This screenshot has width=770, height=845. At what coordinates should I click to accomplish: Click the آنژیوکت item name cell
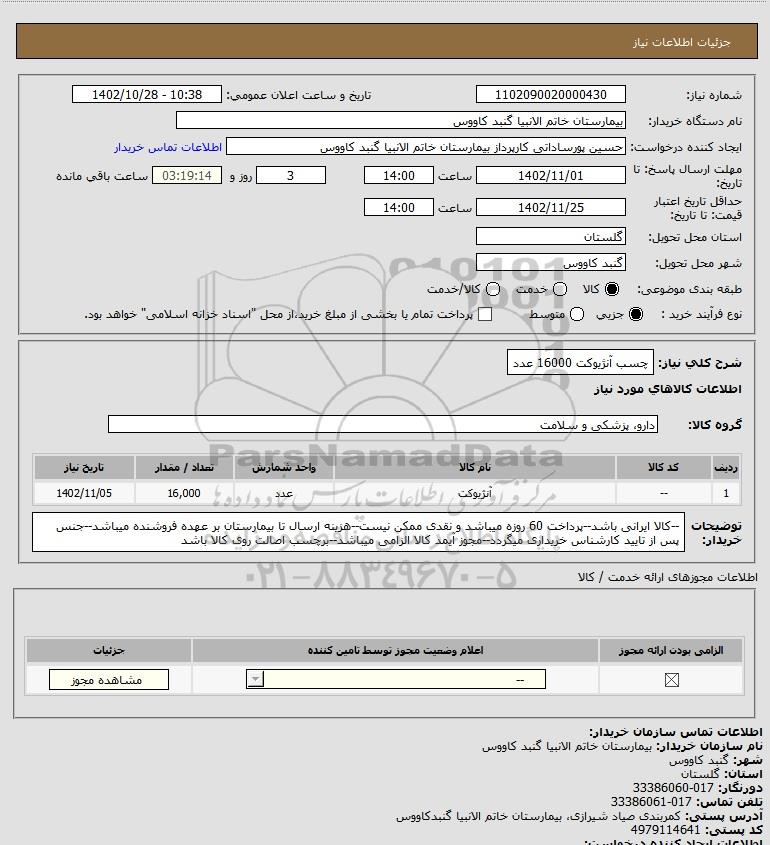tap(475, 493)
